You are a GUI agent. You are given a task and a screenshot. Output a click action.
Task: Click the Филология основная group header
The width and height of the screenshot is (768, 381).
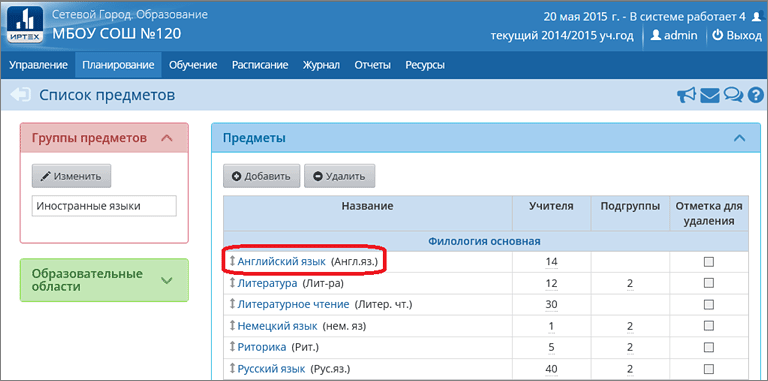coord(484,241)
